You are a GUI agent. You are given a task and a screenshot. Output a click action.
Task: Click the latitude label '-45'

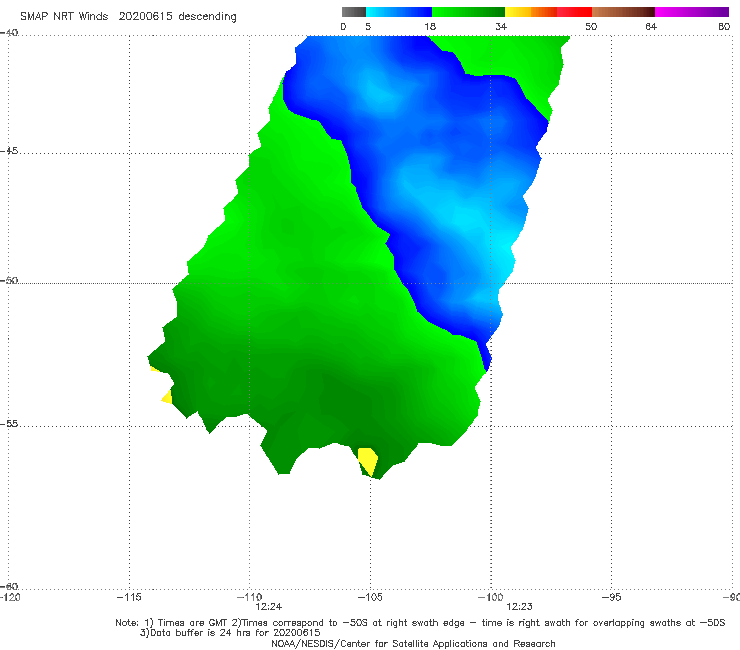click(9, 151)
